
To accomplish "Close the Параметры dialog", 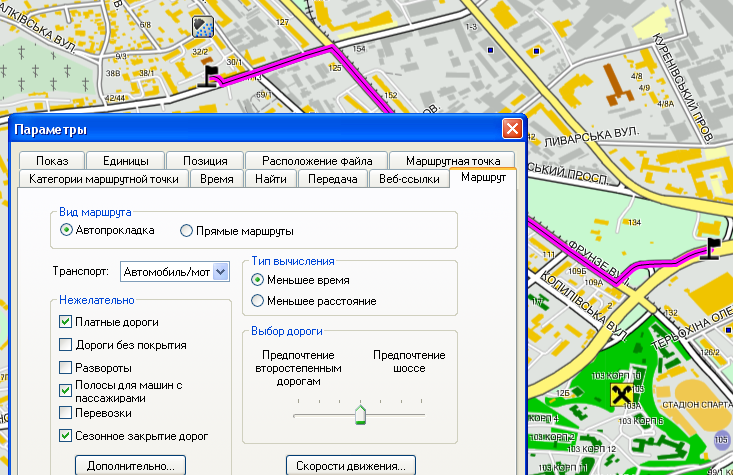I will pos(511,129).
